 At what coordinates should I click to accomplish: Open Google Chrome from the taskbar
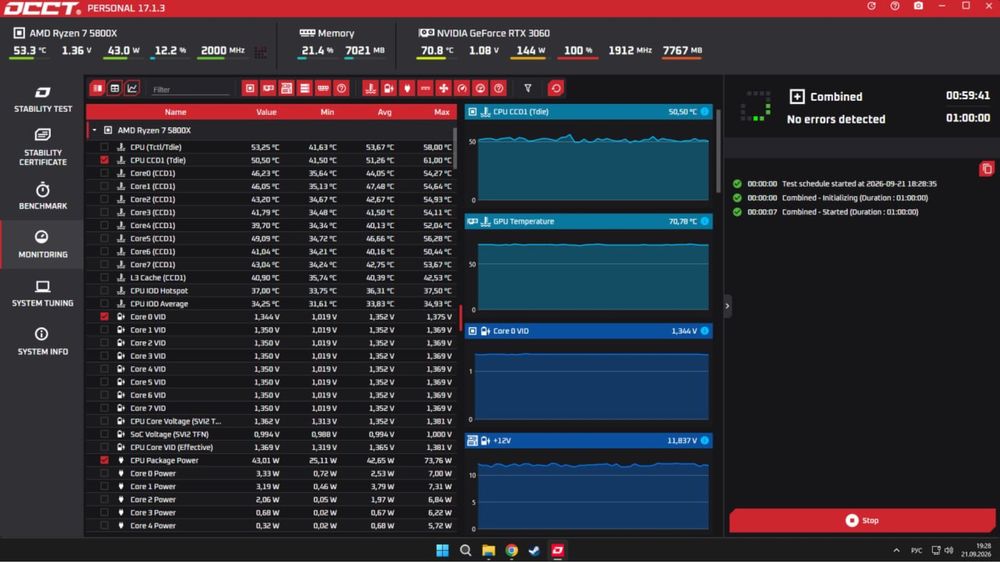point(511,550)
